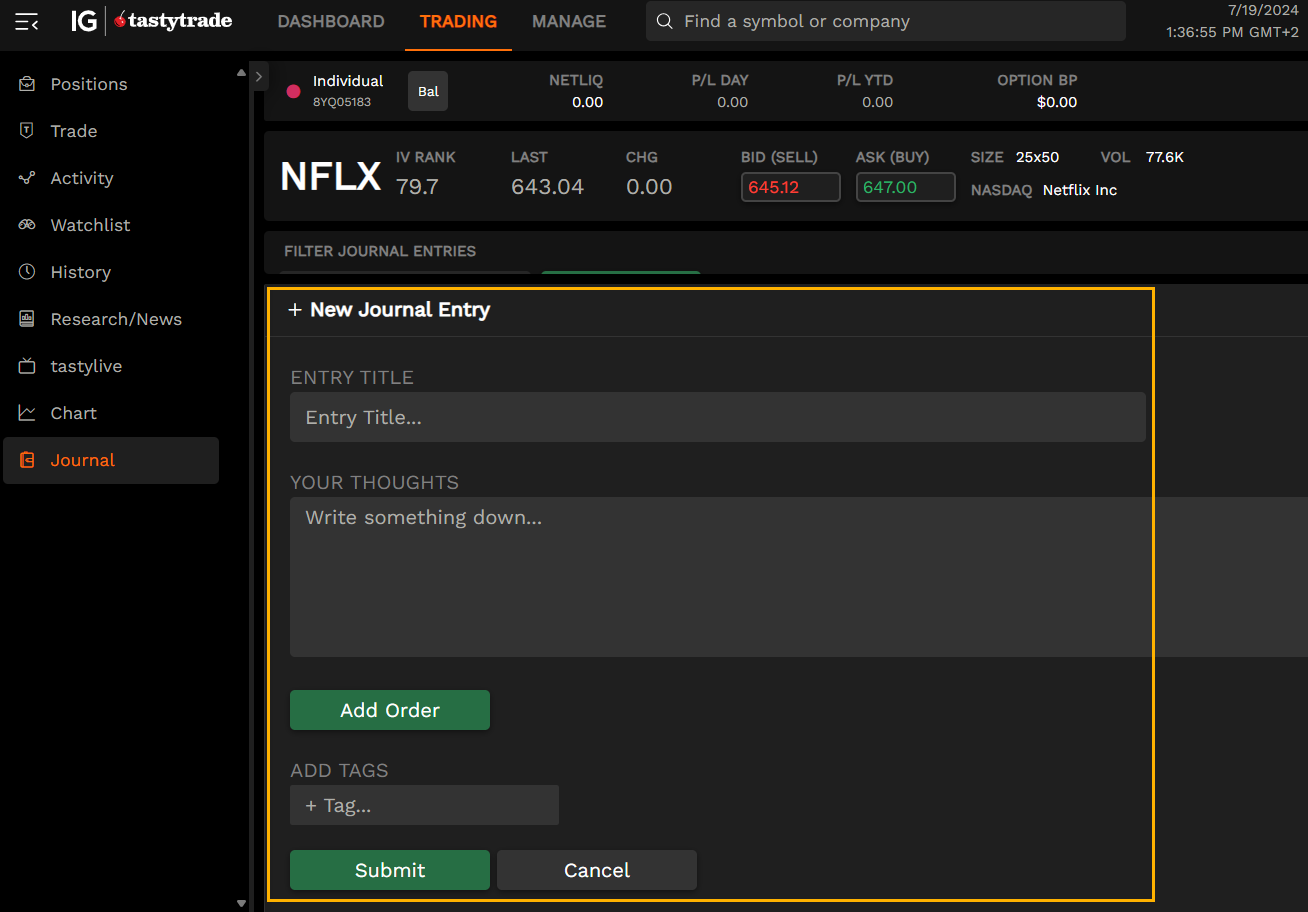Go to Positions in sidebar

(x=111, y=84)
